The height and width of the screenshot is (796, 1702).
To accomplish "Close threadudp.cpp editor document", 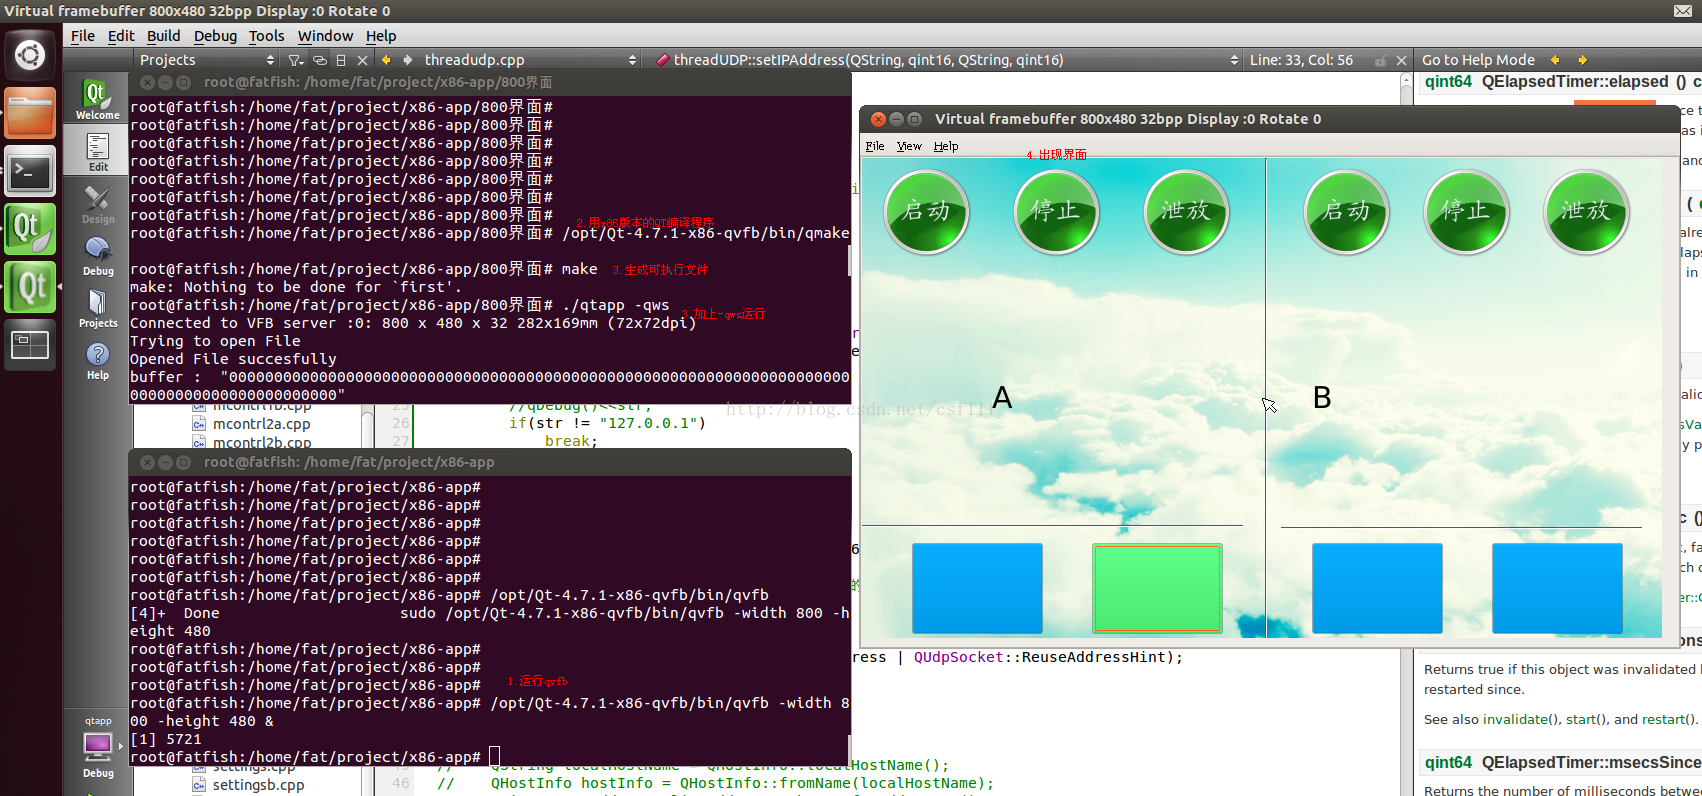I will tap(1402, 60).
